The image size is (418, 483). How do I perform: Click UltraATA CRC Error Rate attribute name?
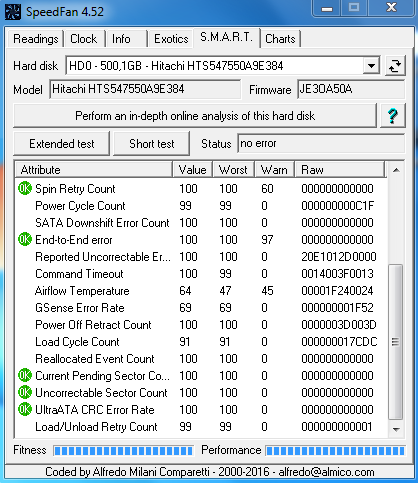click(95, 410)
